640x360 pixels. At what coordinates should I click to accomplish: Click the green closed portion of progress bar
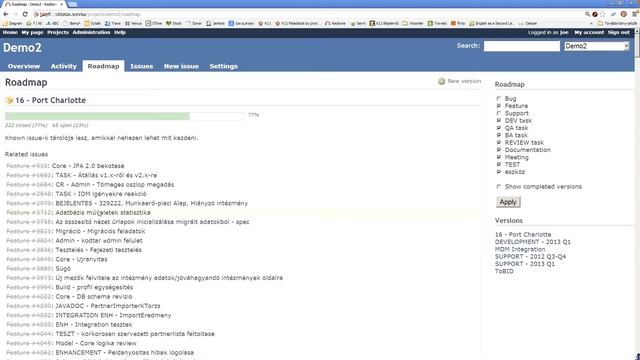97,116
